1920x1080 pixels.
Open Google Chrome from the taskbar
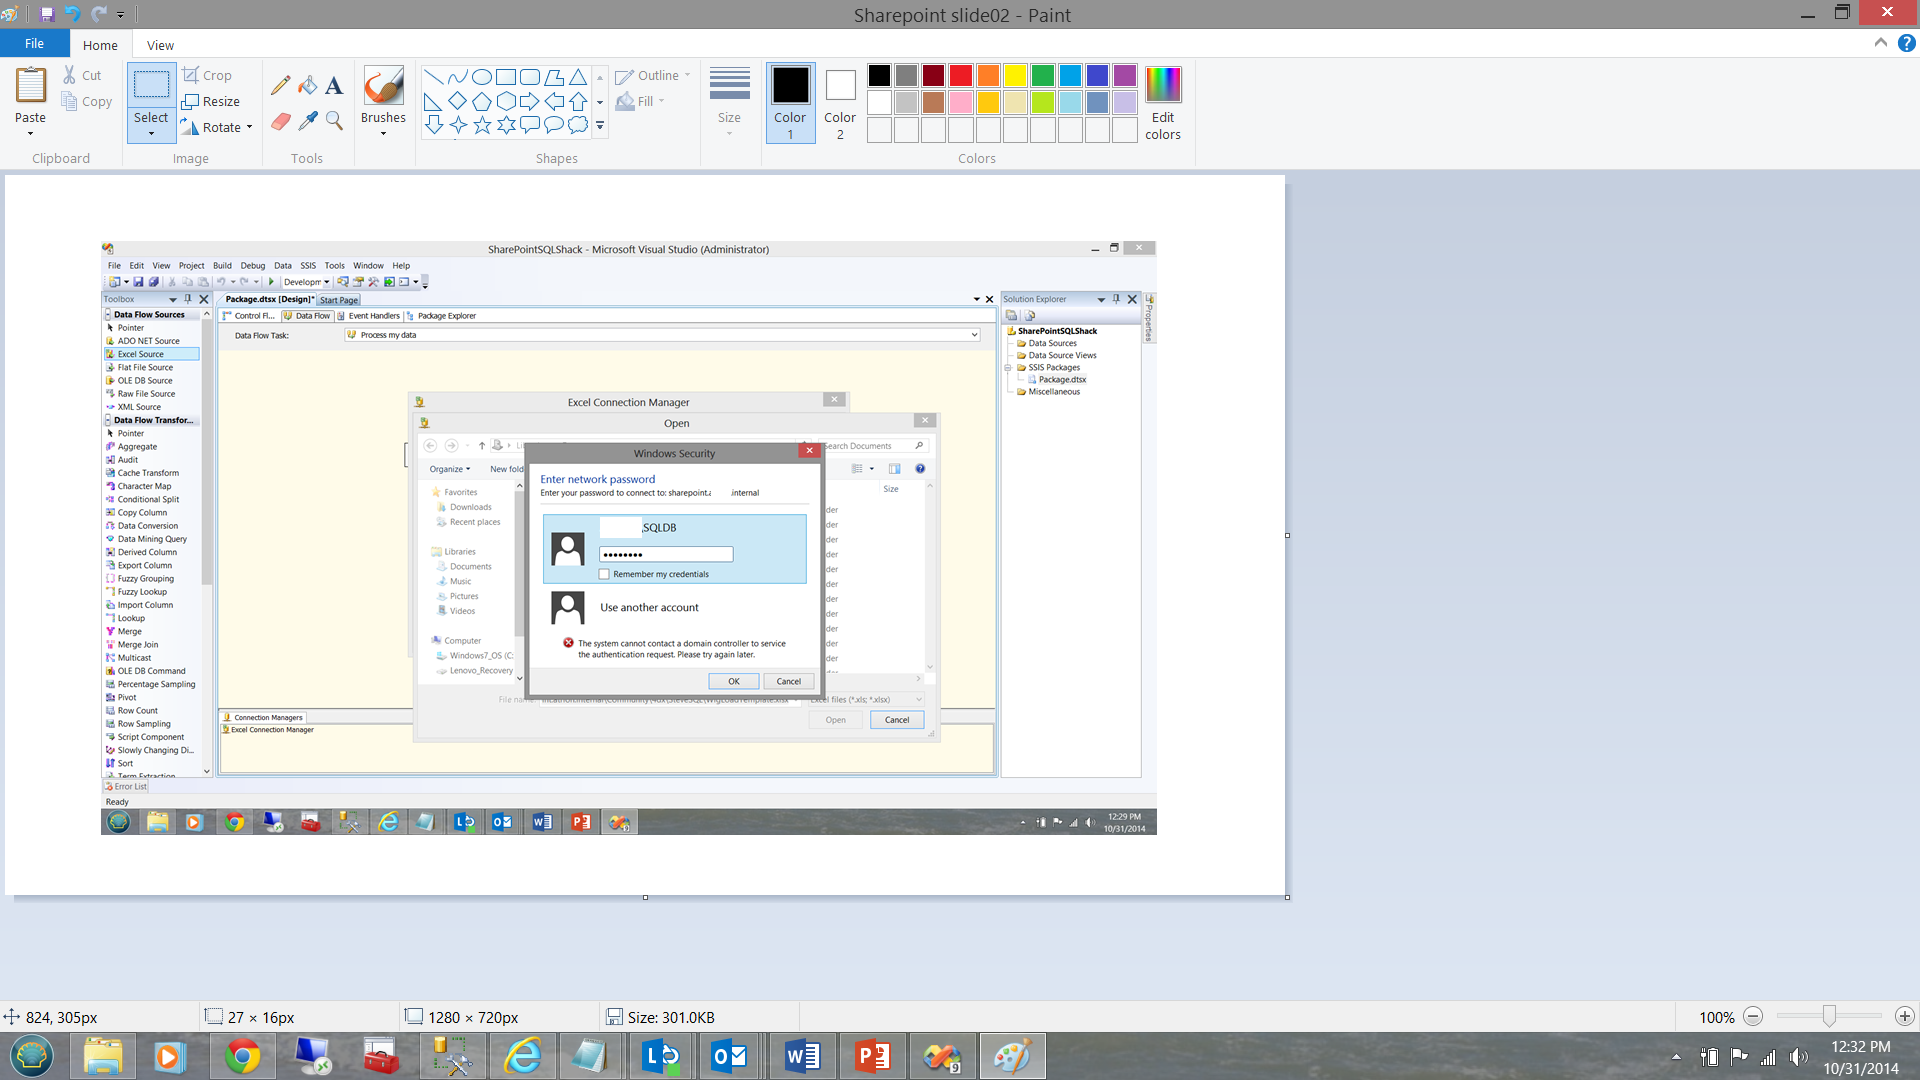(x=242, y=1056)
